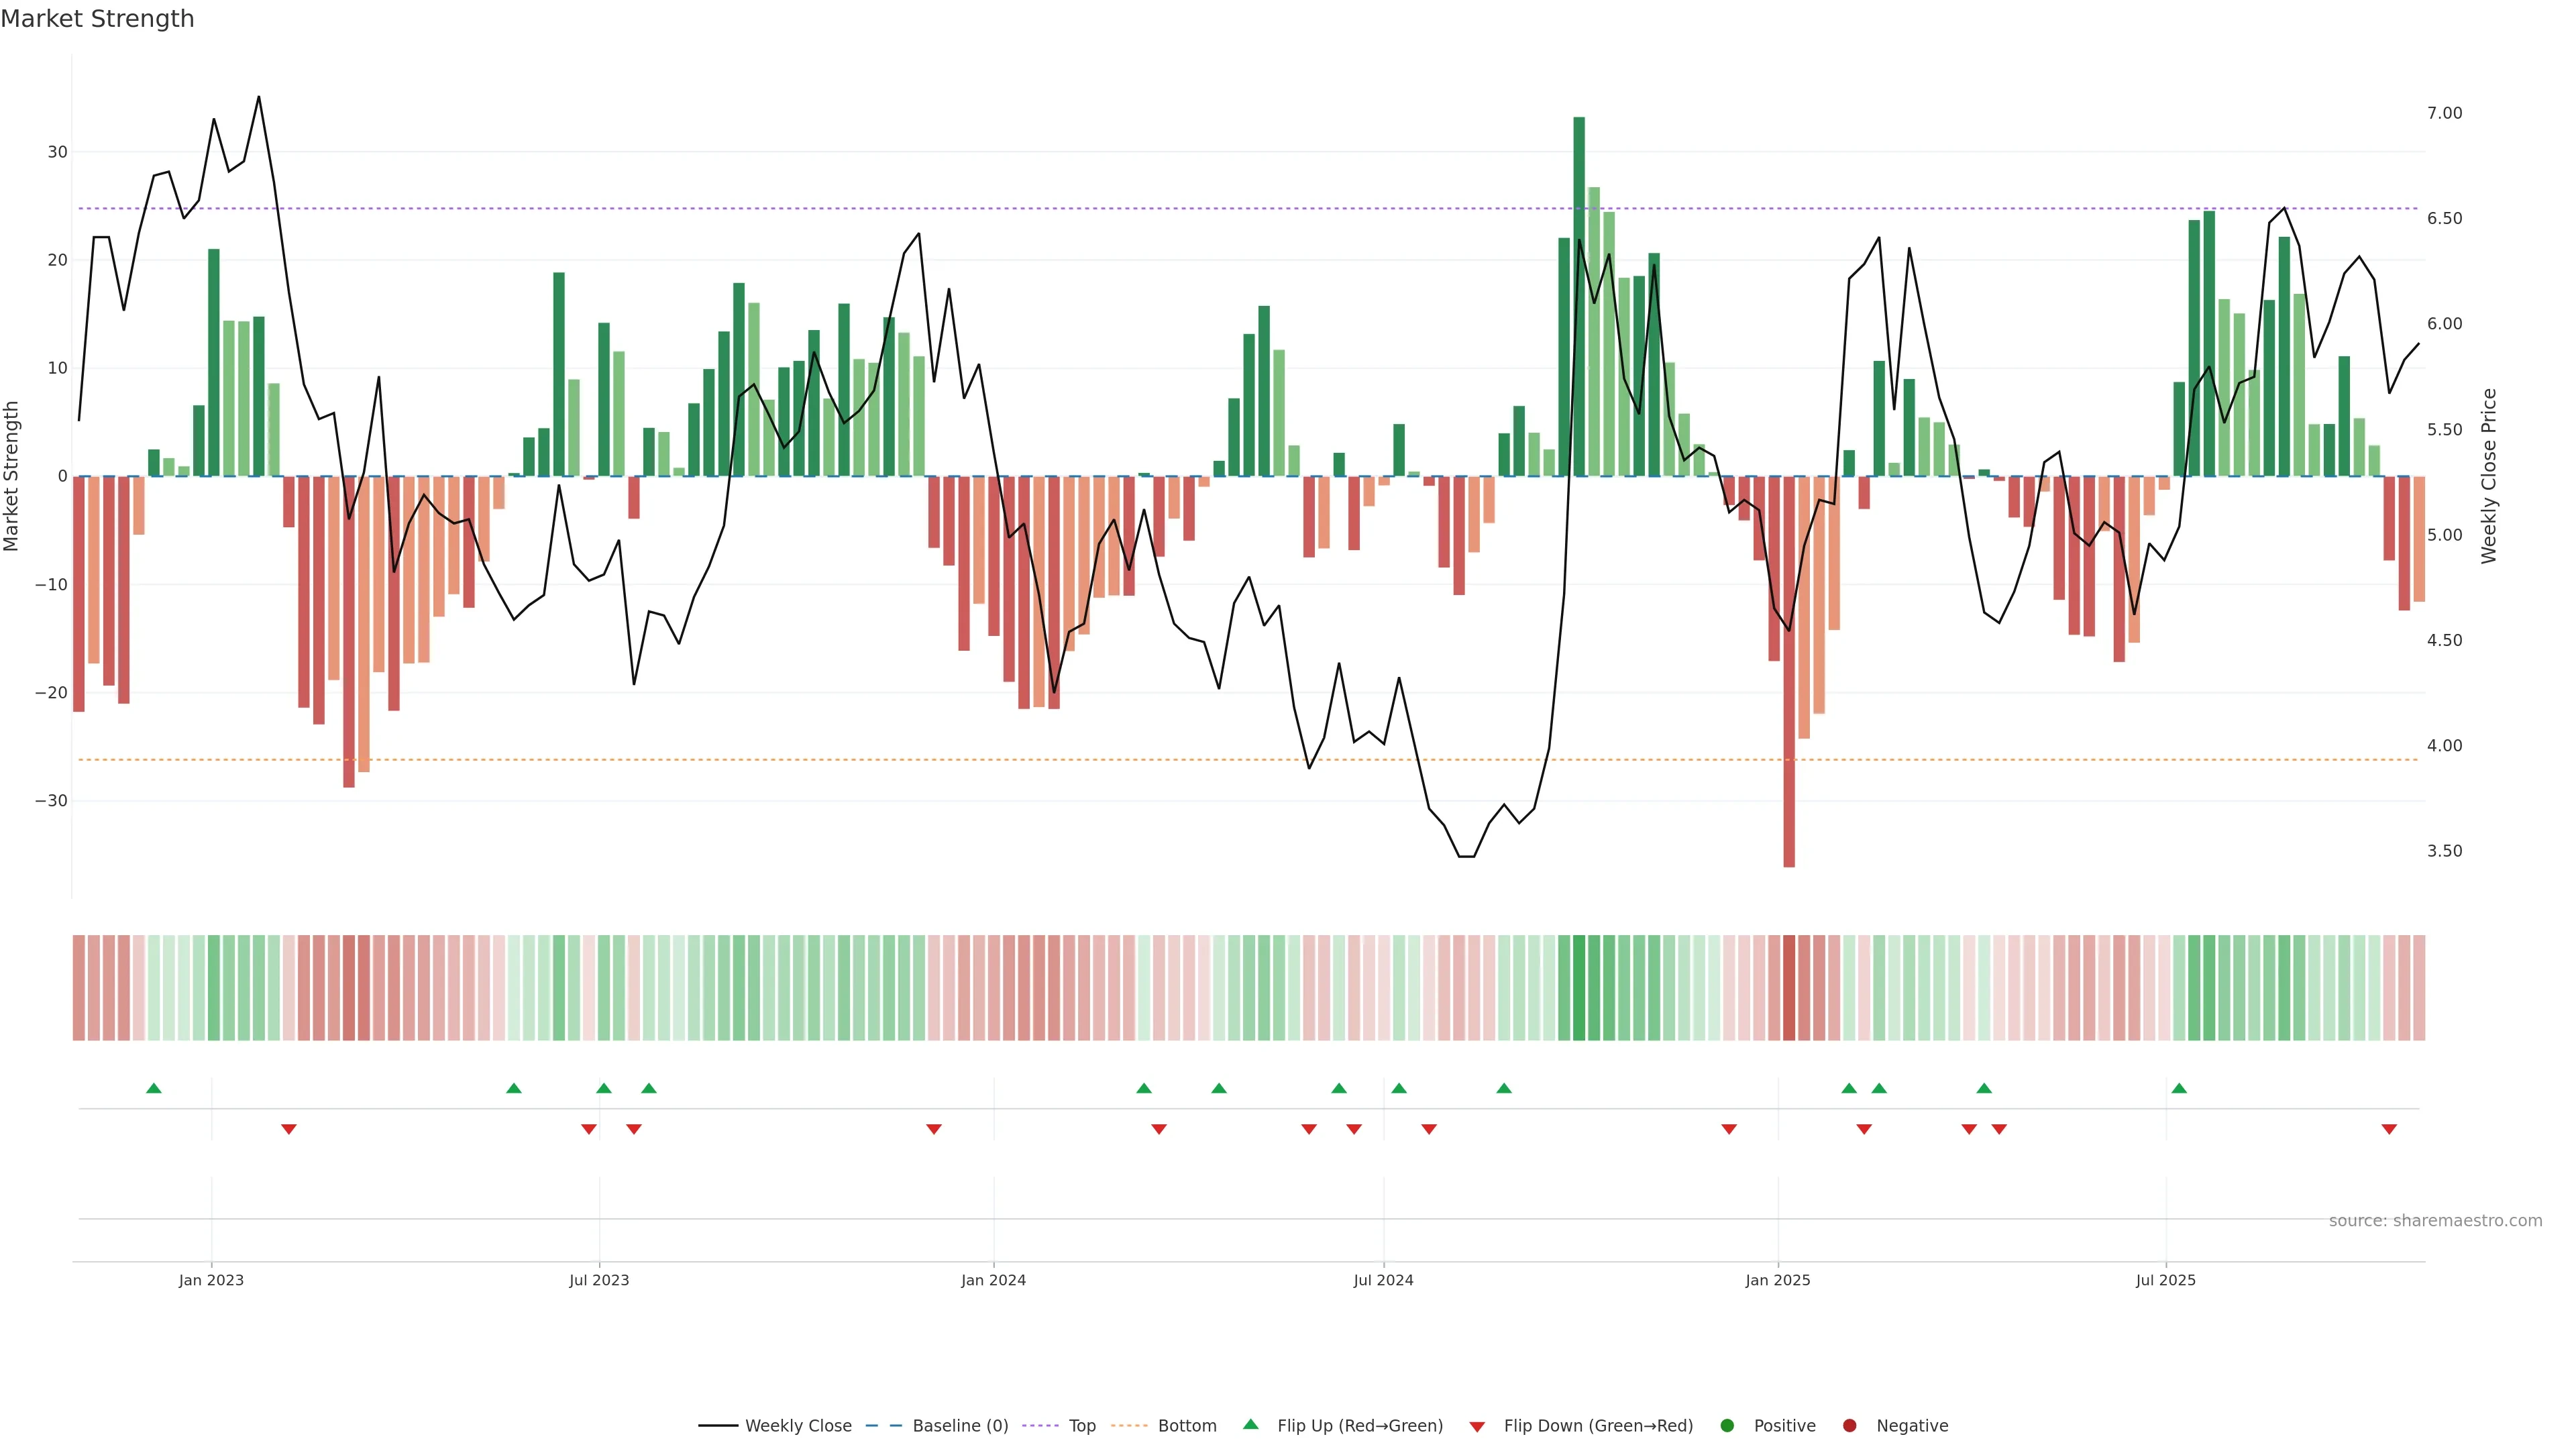Click the flip-up marker after Jul 2025
Image resolution: width=2576 pixels, height=1449 pixels.
click(2179, 1088)
